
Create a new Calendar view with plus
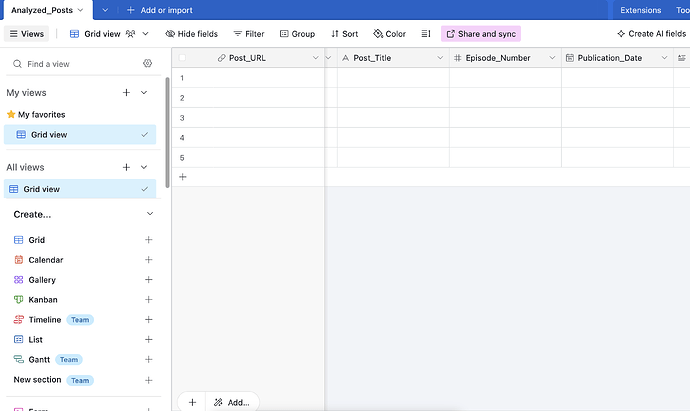(x=149, y=260)
